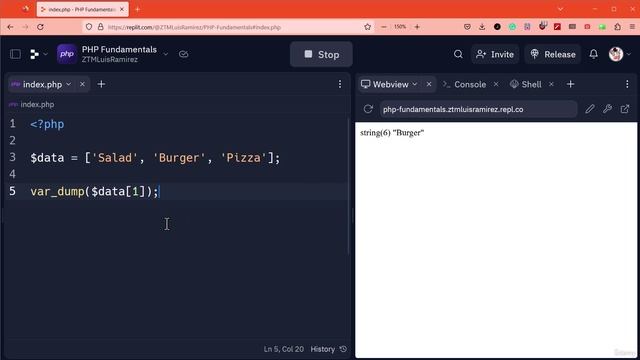Image resolution: width=640 pixels, height=360 pixels.
Task: Click code line 3 with $data array
Action: point(155,158)
